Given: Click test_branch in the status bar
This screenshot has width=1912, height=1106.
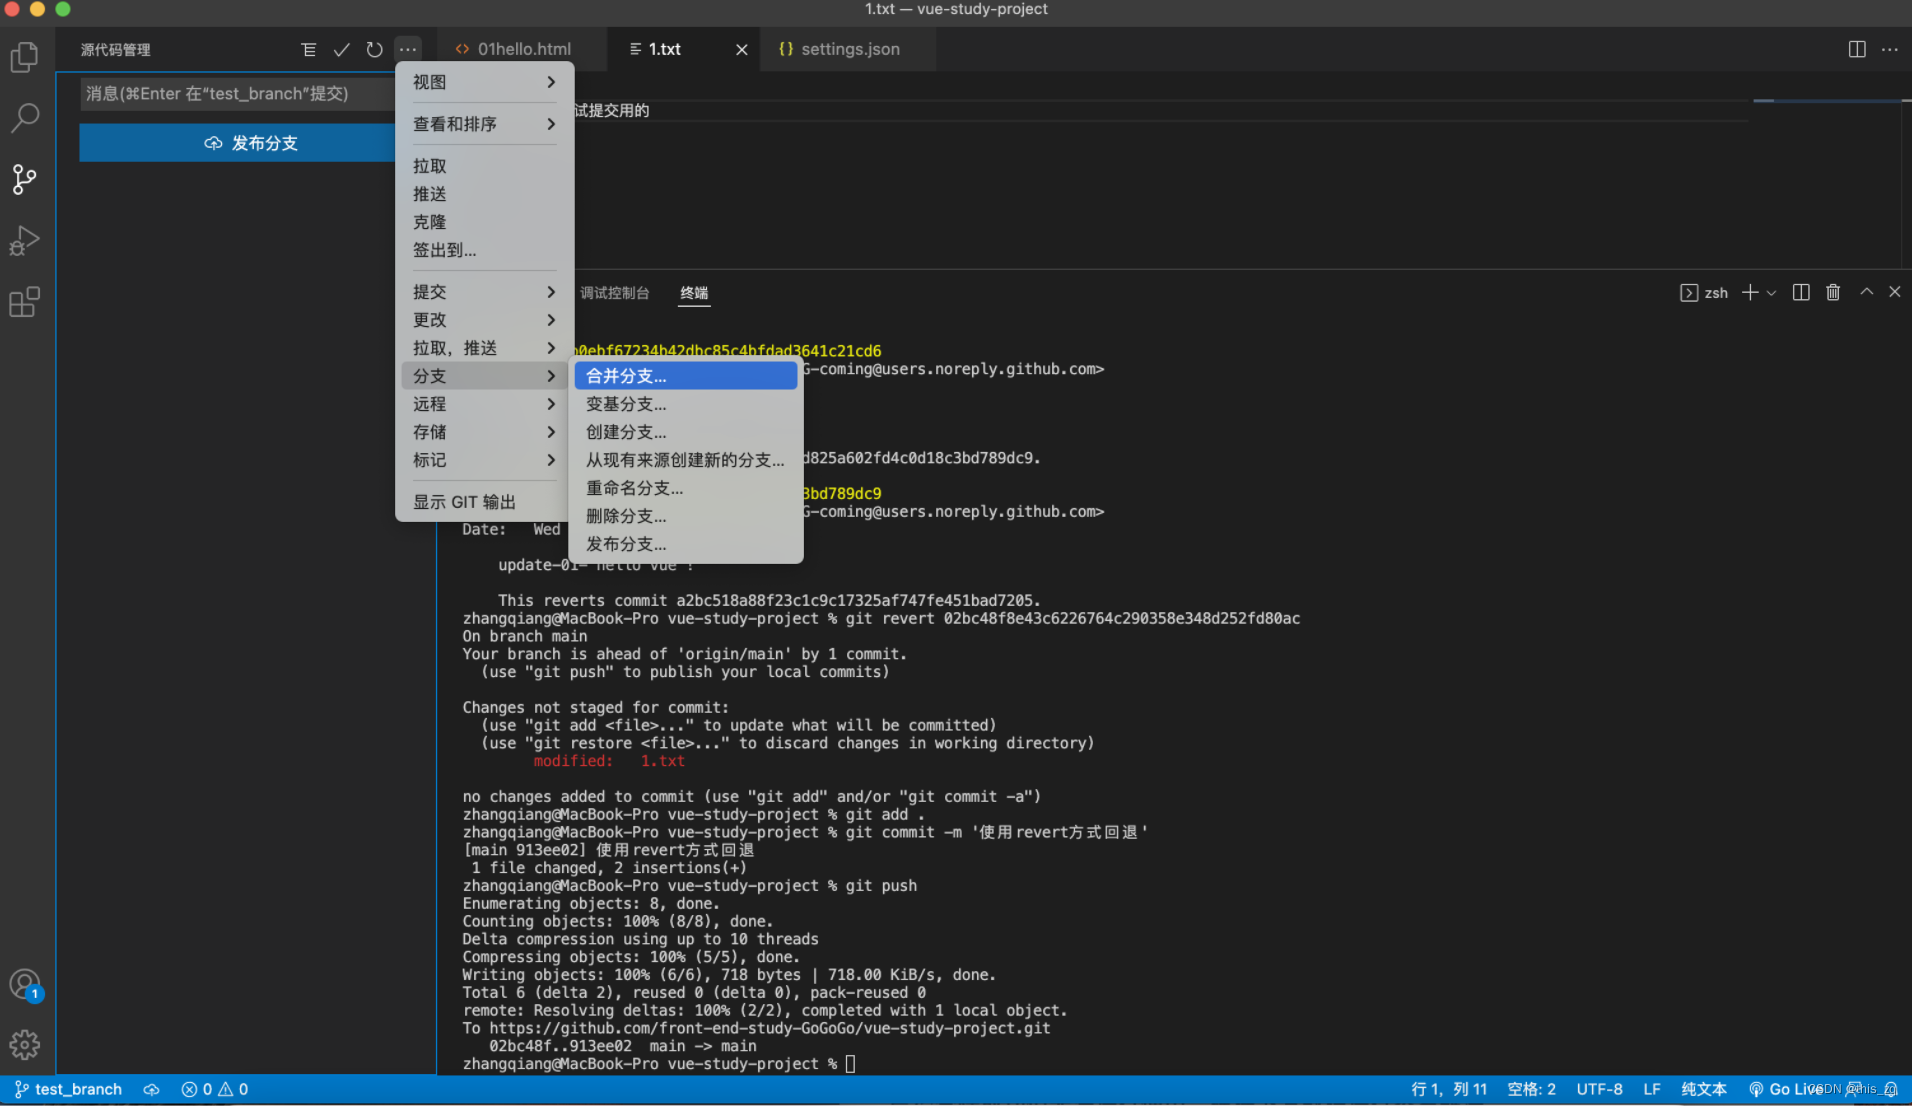Looking at the screenshot, I should [68, 1089].
